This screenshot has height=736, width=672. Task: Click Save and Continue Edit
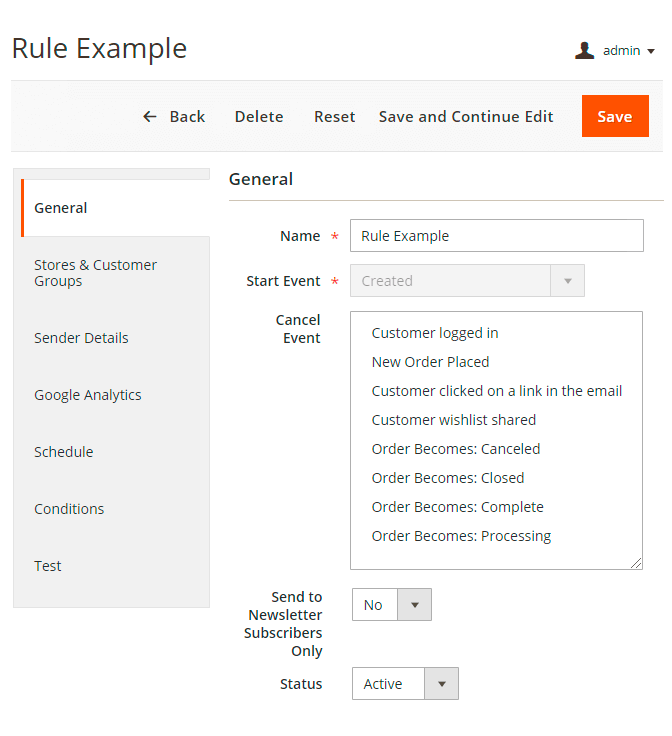[466, 117]
